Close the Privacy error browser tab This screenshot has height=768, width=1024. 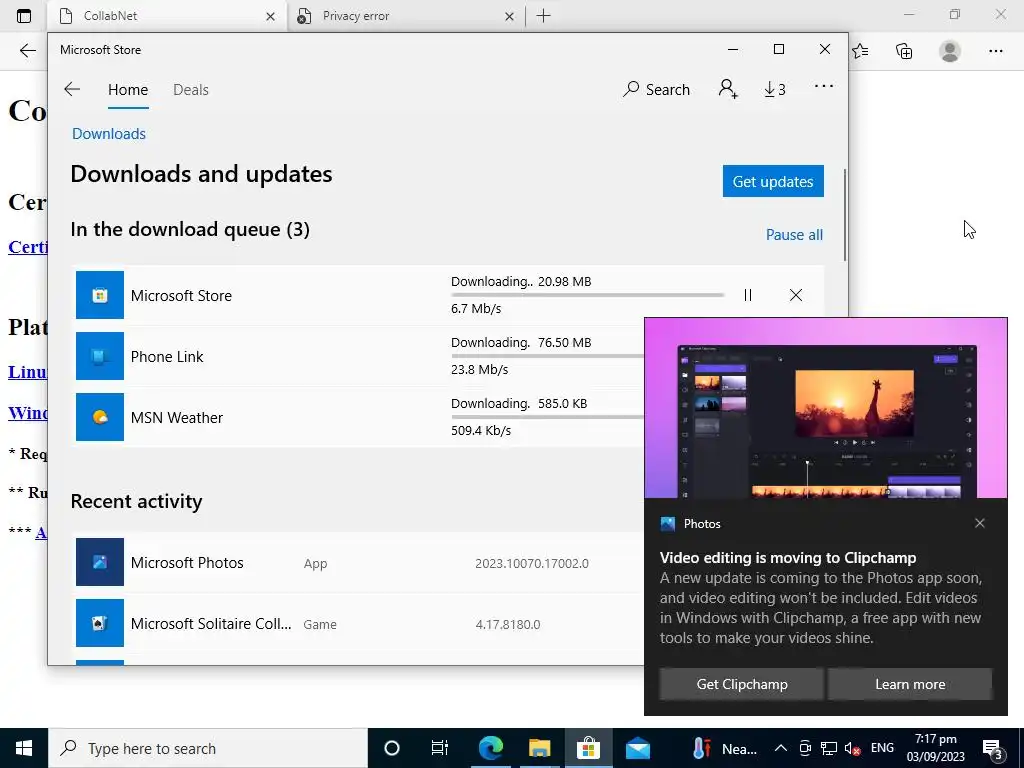509,16
